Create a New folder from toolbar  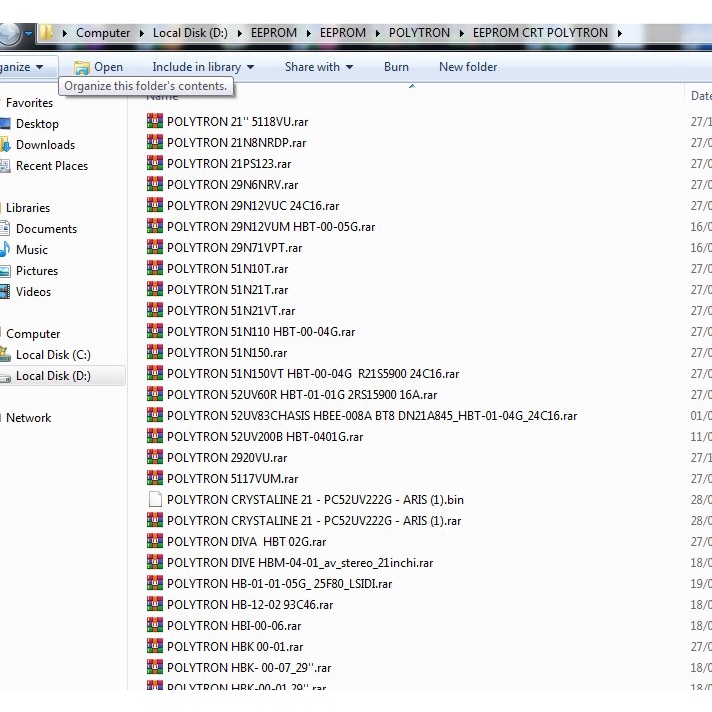(468, 67)
